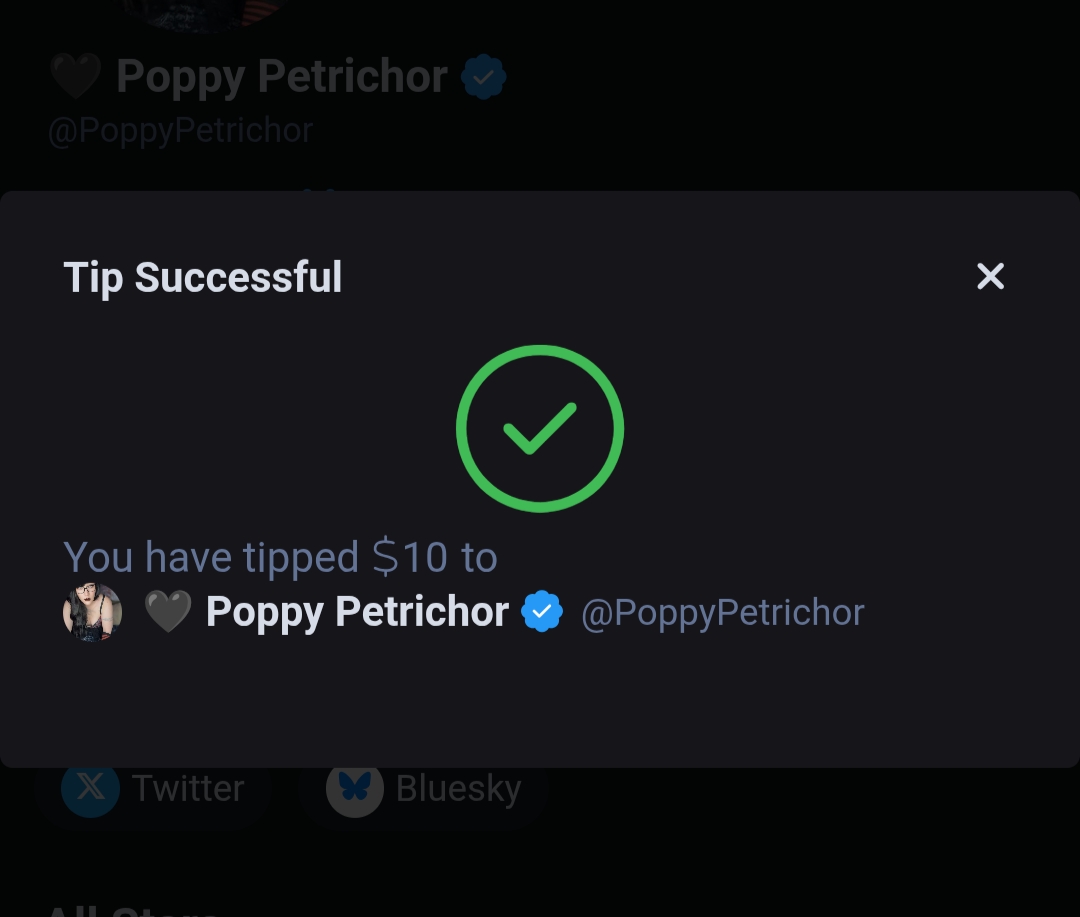This screenshot has width=1080, height=917.
Task: Click the partially visible All Stars heading
Action: (x=132, y=909)
